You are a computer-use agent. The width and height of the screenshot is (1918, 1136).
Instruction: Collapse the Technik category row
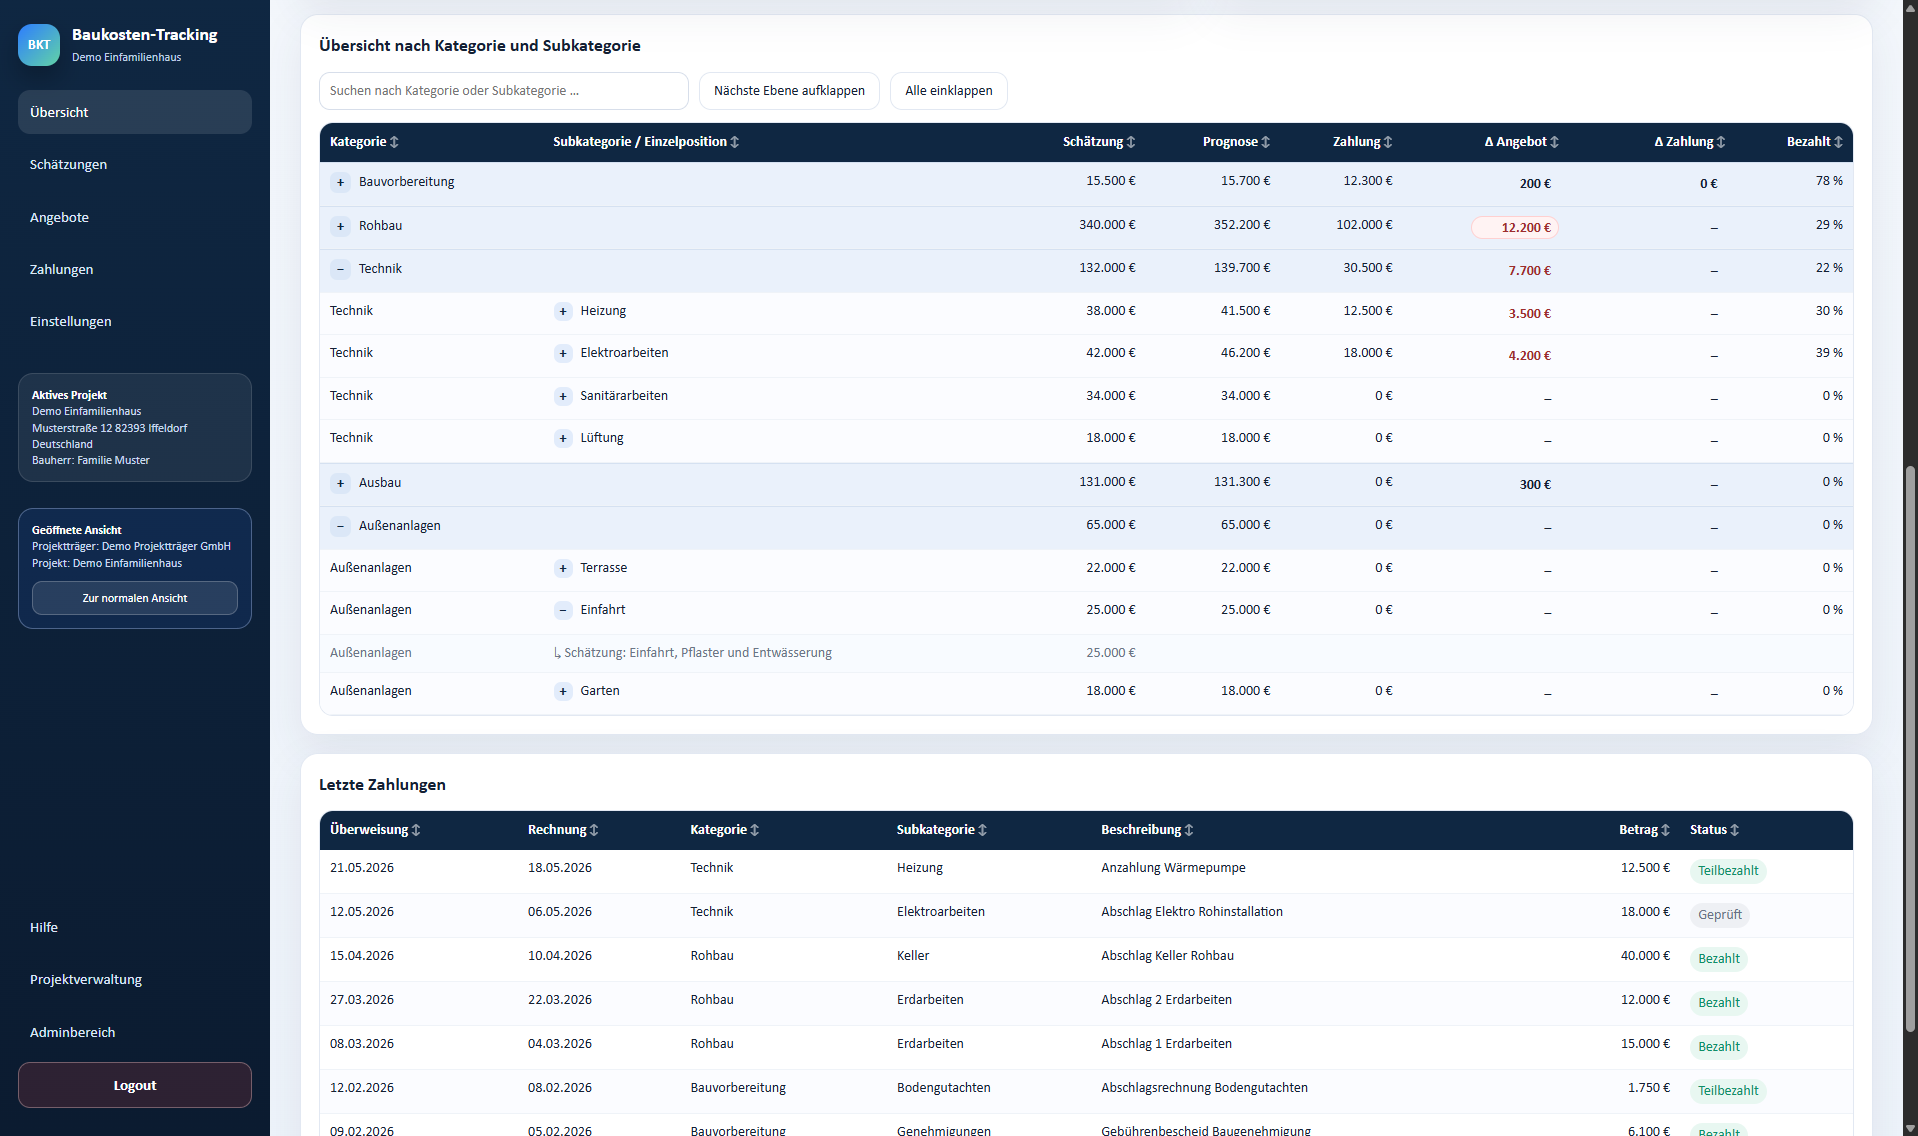(340, 269)
